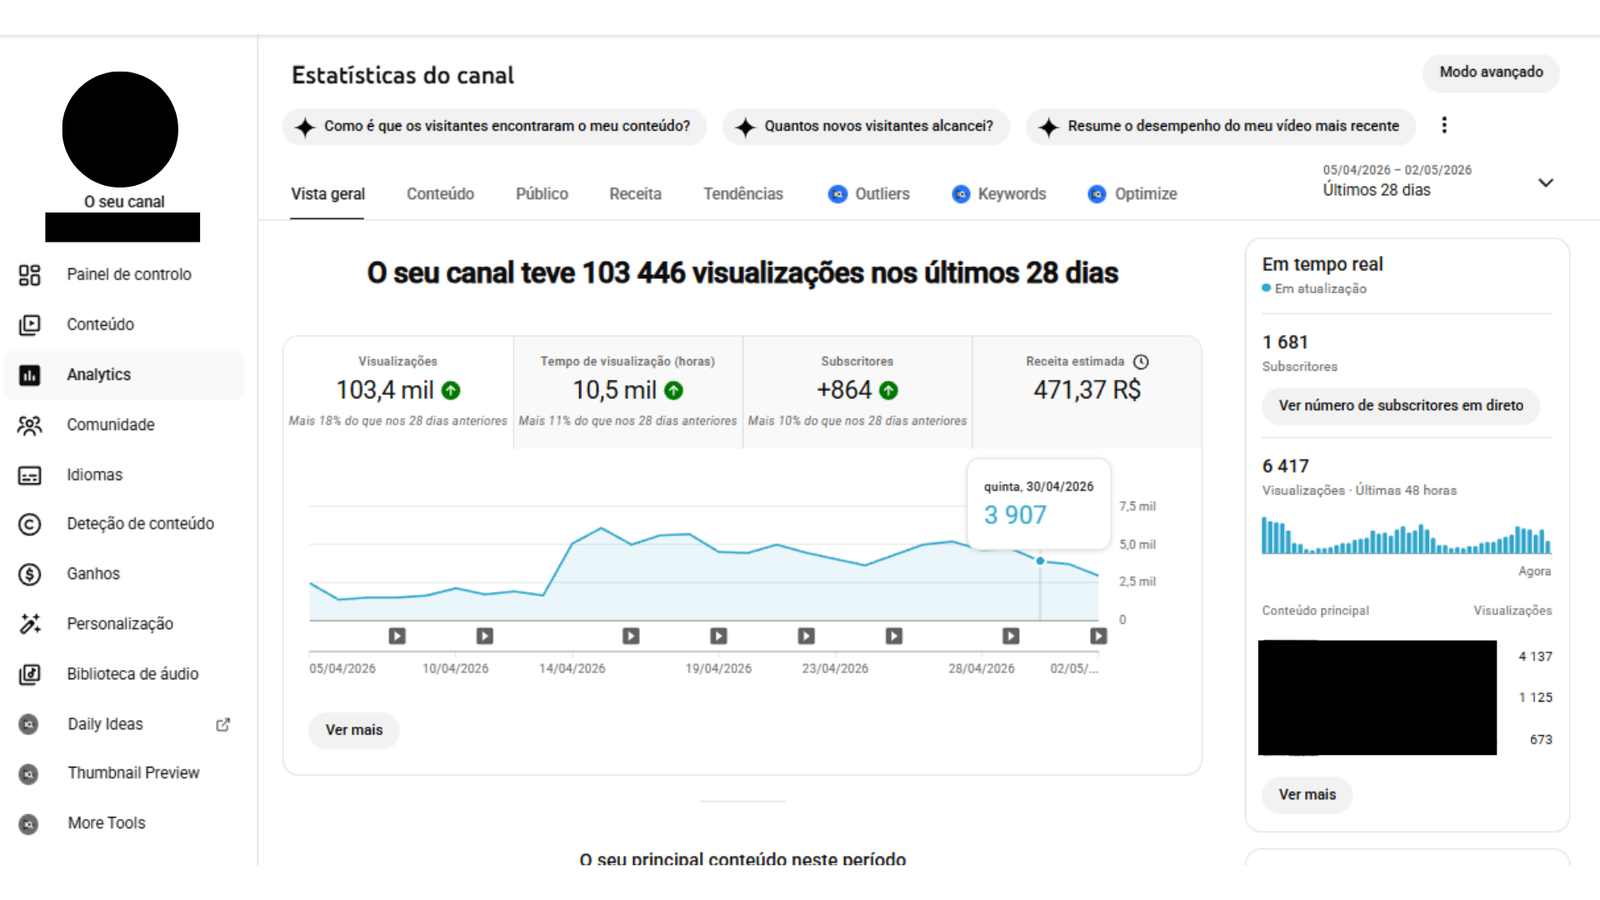The height and width of the screenshot is (900, 1600).
Task: Click green up arrow next to 10,5 mil
Action: pos(674,390)
